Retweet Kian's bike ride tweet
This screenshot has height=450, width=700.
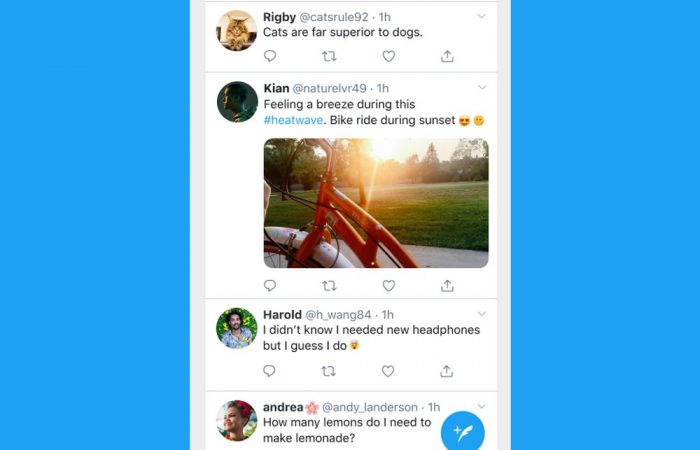pos(329,286)
